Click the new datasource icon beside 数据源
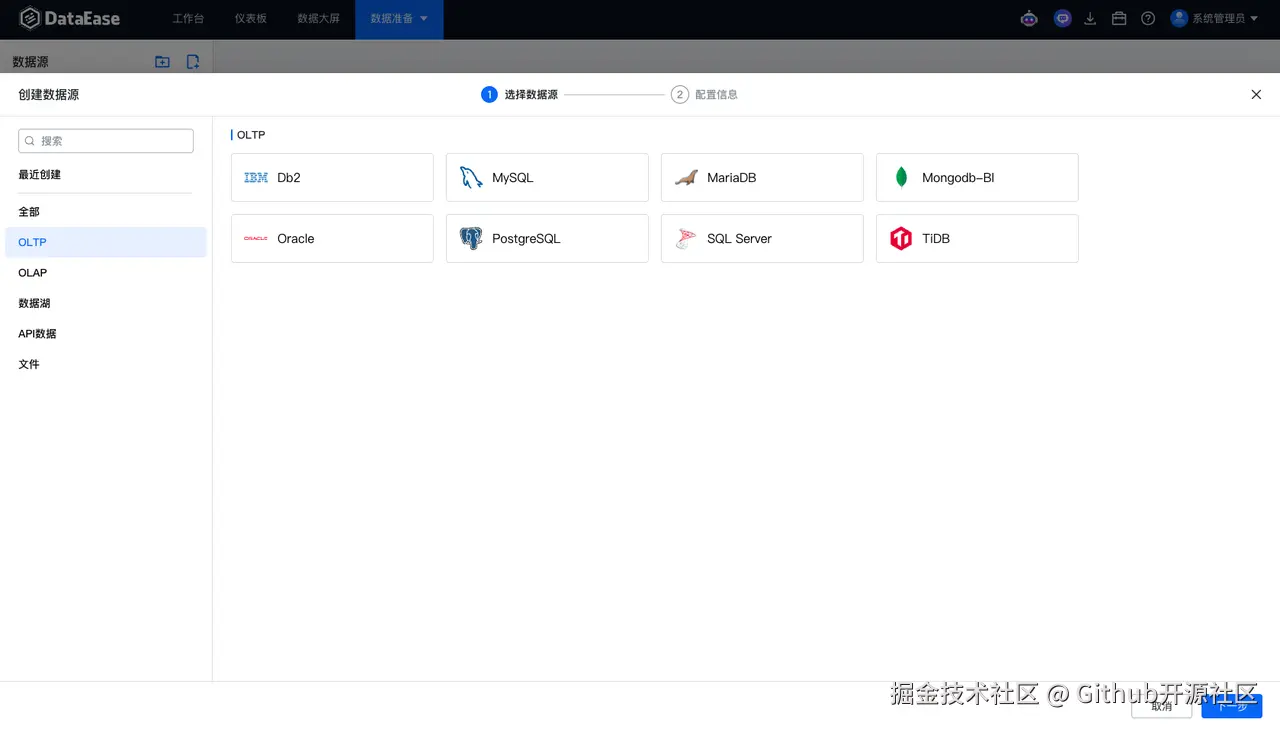 193,62
